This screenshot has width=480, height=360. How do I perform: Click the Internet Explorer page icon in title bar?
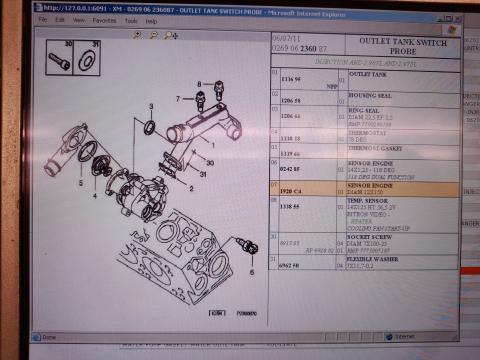tap(39, 7)
